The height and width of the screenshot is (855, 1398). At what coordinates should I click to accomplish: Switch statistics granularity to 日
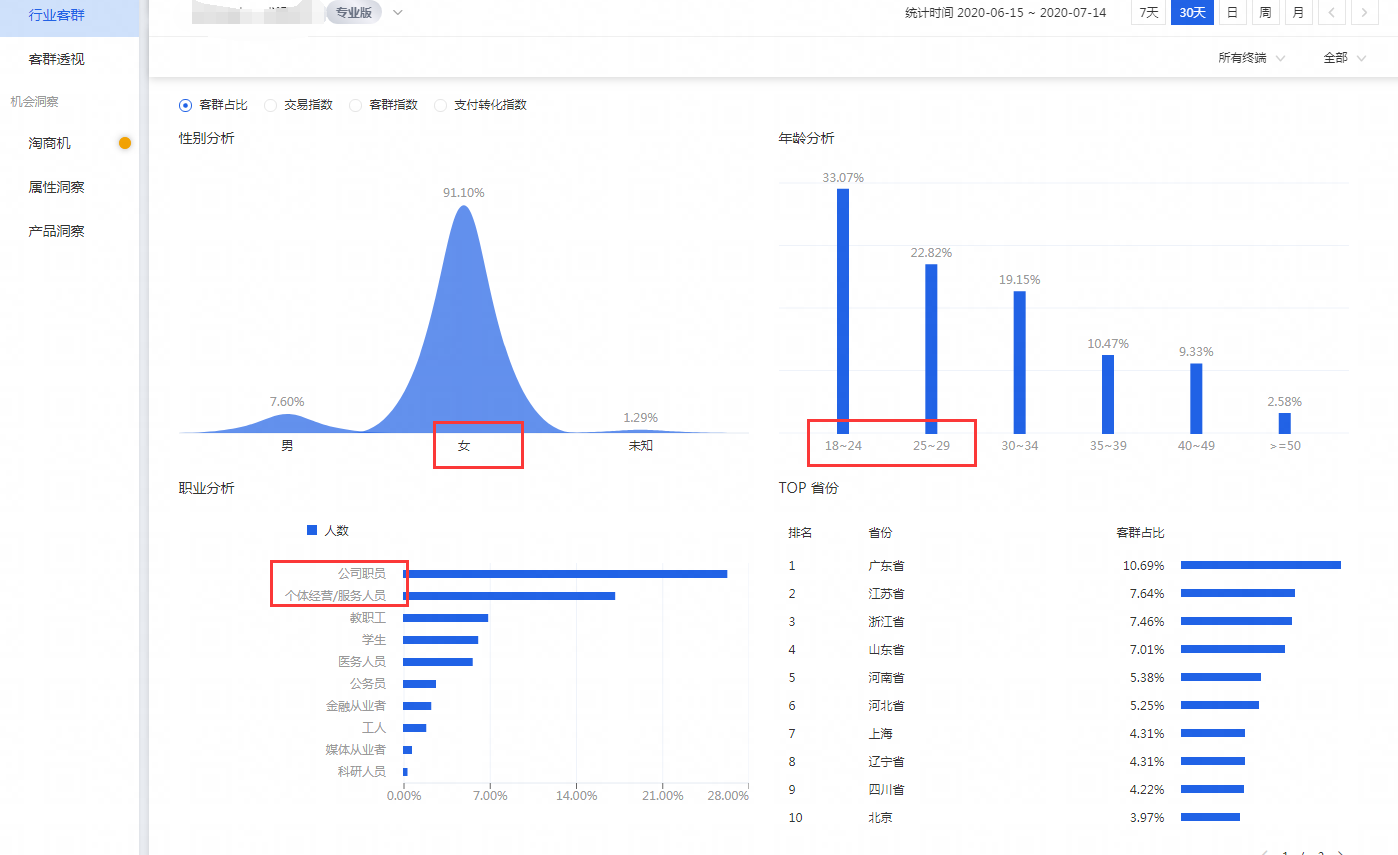(x=1232, y=13)
